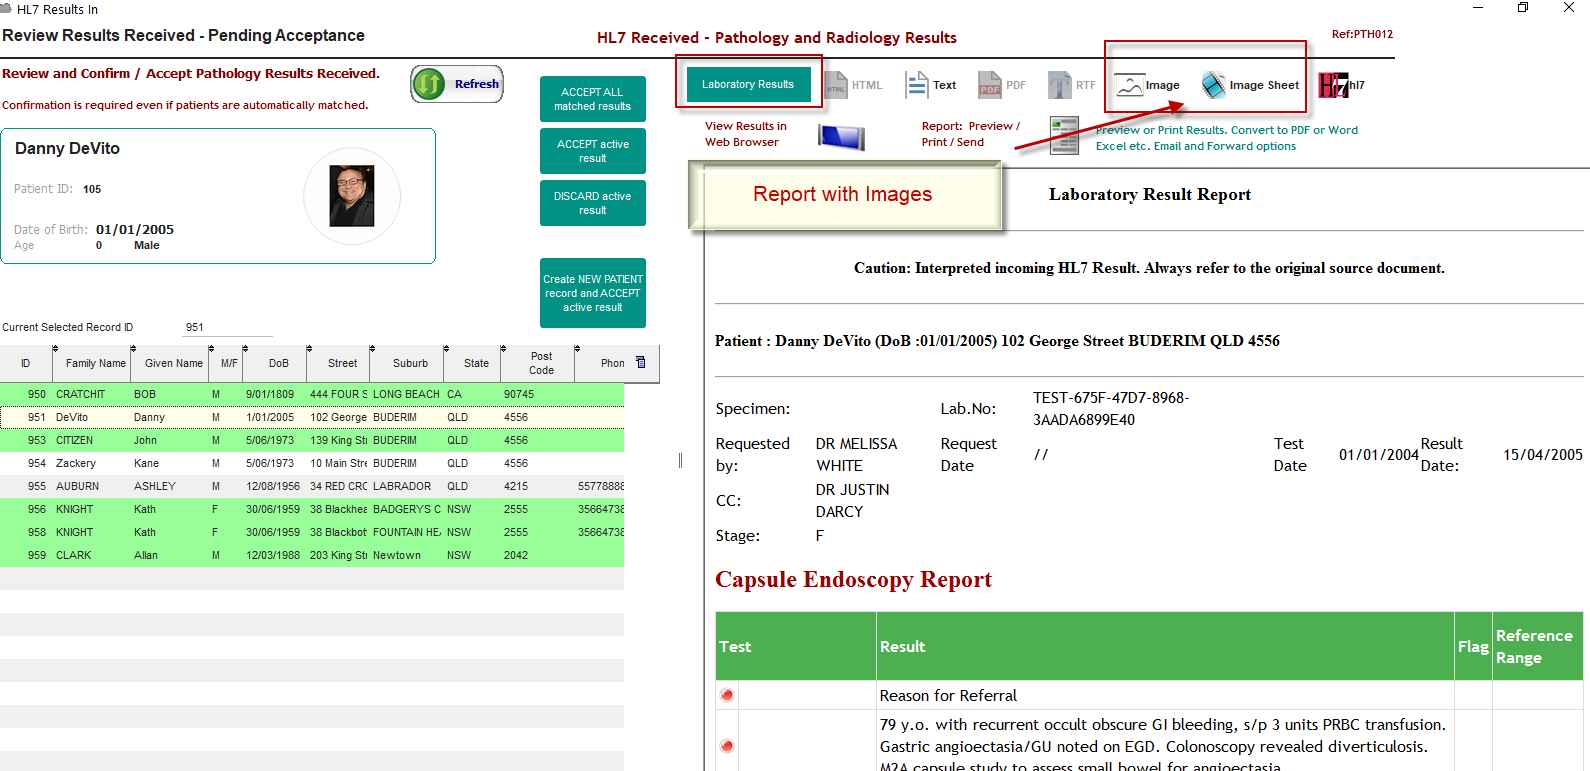This screenshot has height=771, width=1590.
Task: Click the report preview/print icon
Action: coord(1064,136)
